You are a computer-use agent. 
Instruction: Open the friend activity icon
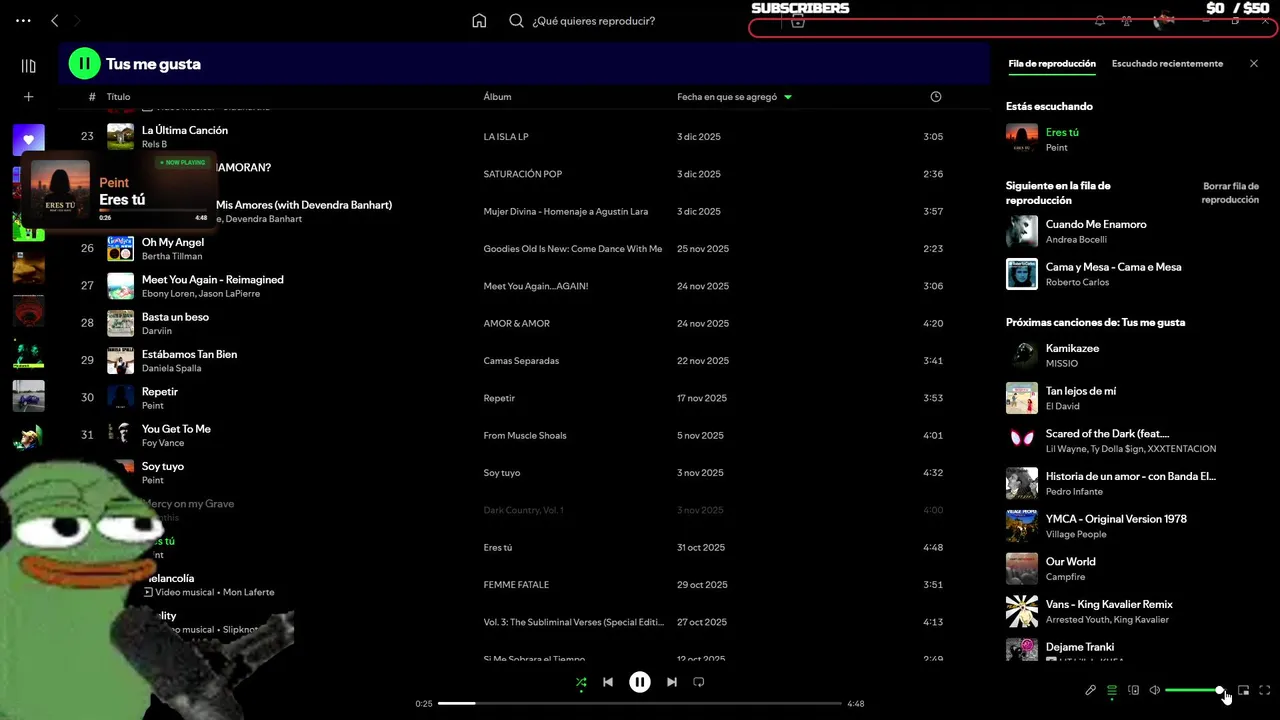click(x=1126, y=20)
